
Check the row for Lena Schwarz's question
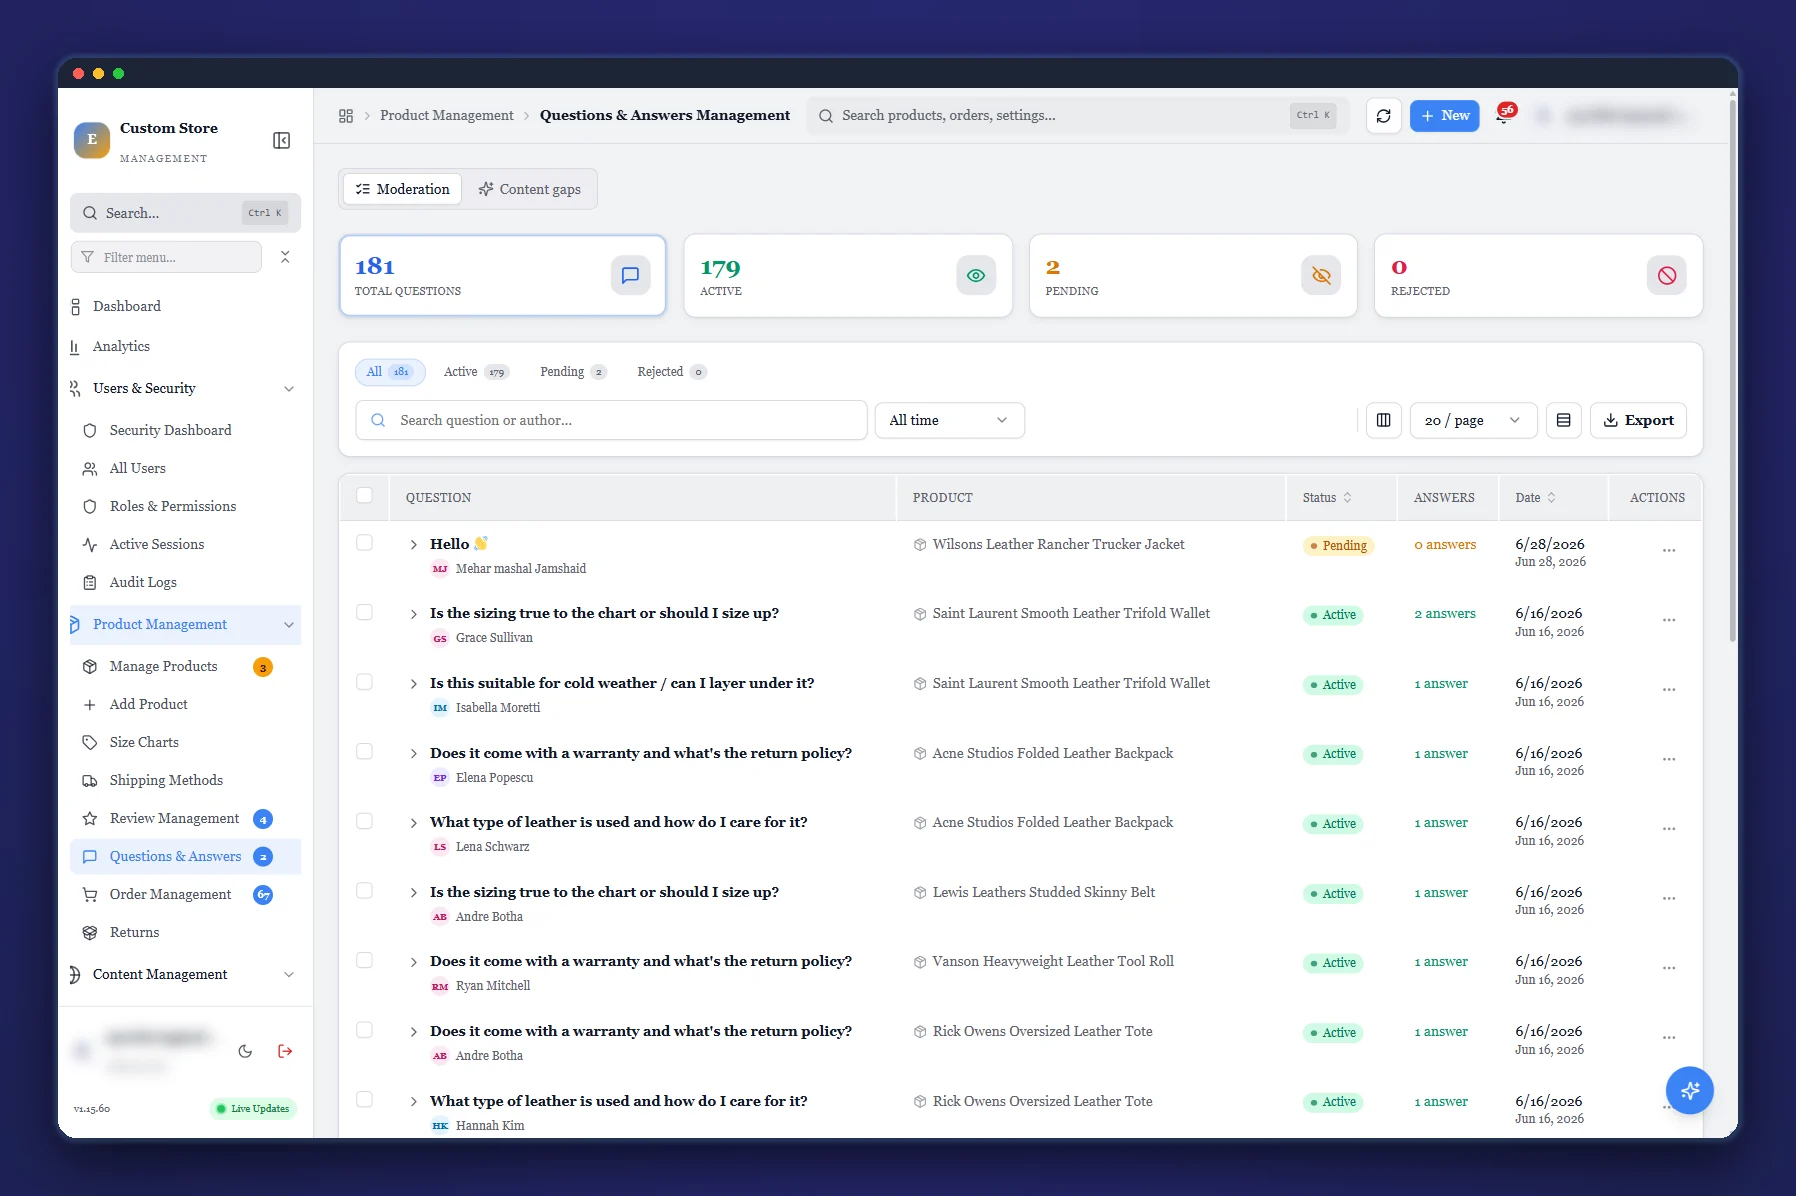(x=364, y=821)
